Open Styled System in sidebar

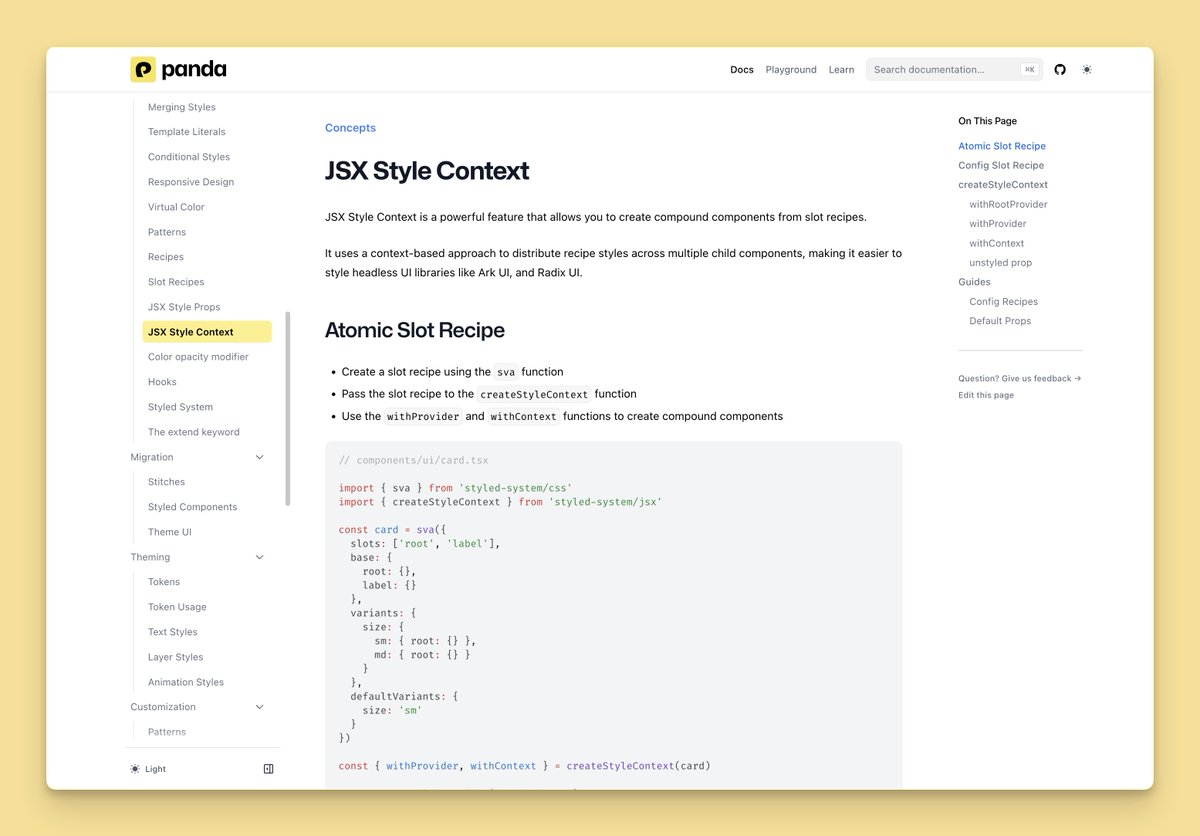(180, 407)
